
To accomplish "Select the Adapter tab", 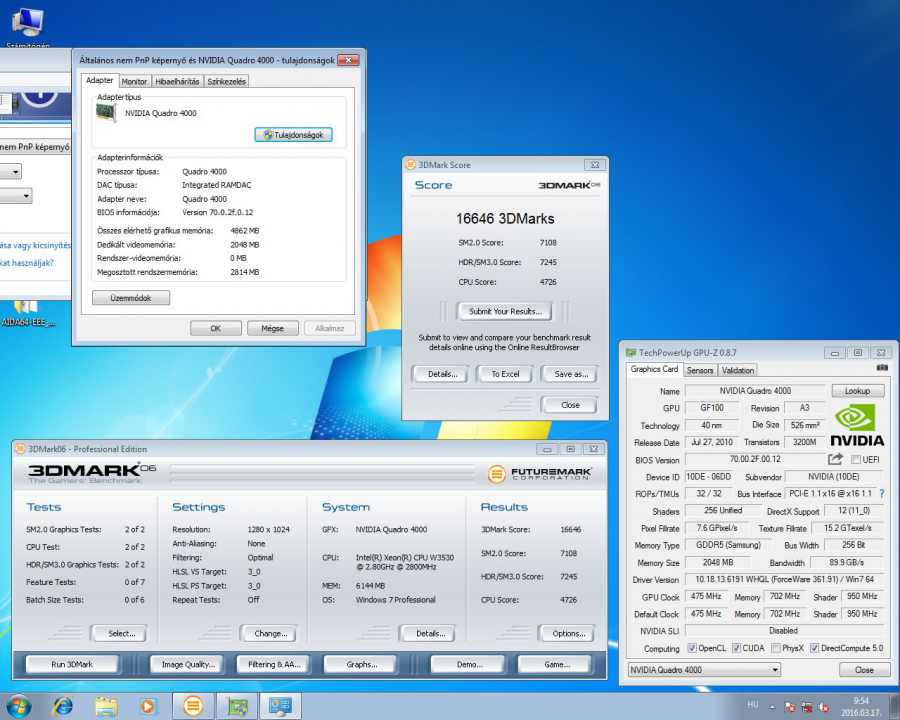I will click(99, 80).
